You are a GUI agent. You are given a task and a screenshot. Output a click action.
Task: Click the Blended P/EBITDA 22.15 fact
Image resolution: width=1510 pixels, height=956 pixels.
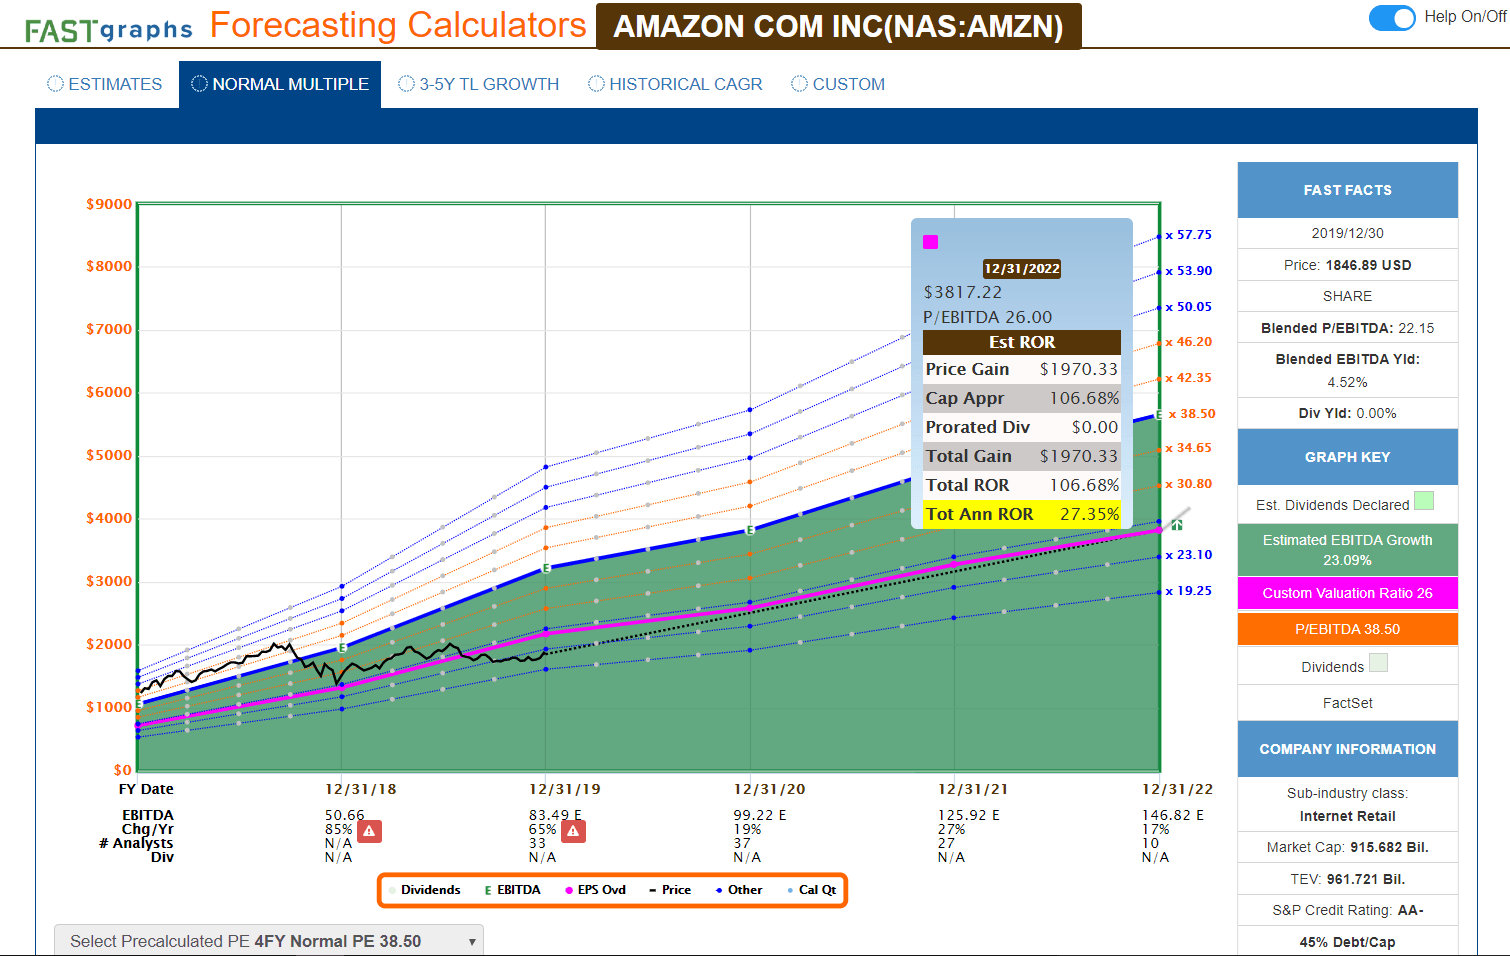[1347, 328]
